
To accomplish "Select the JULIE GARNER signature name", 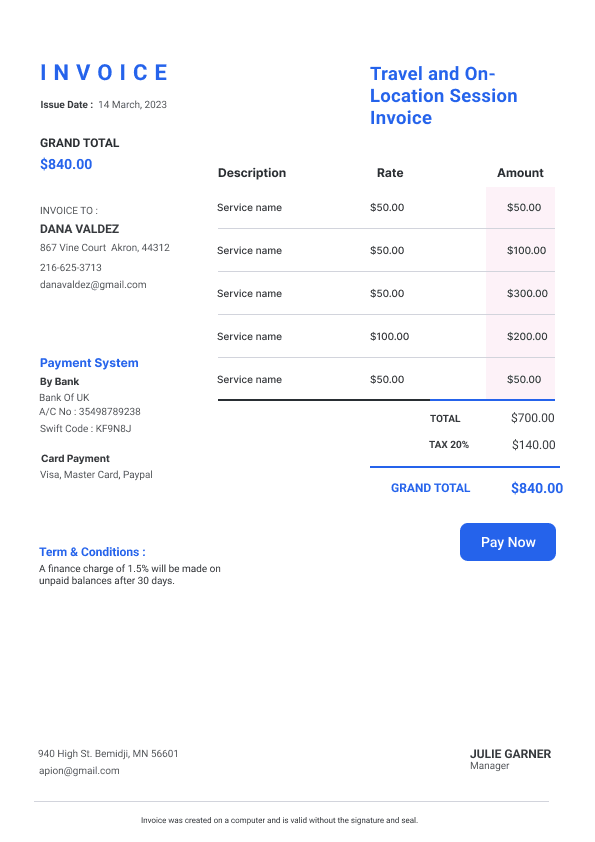I will [x=510, y=754].
